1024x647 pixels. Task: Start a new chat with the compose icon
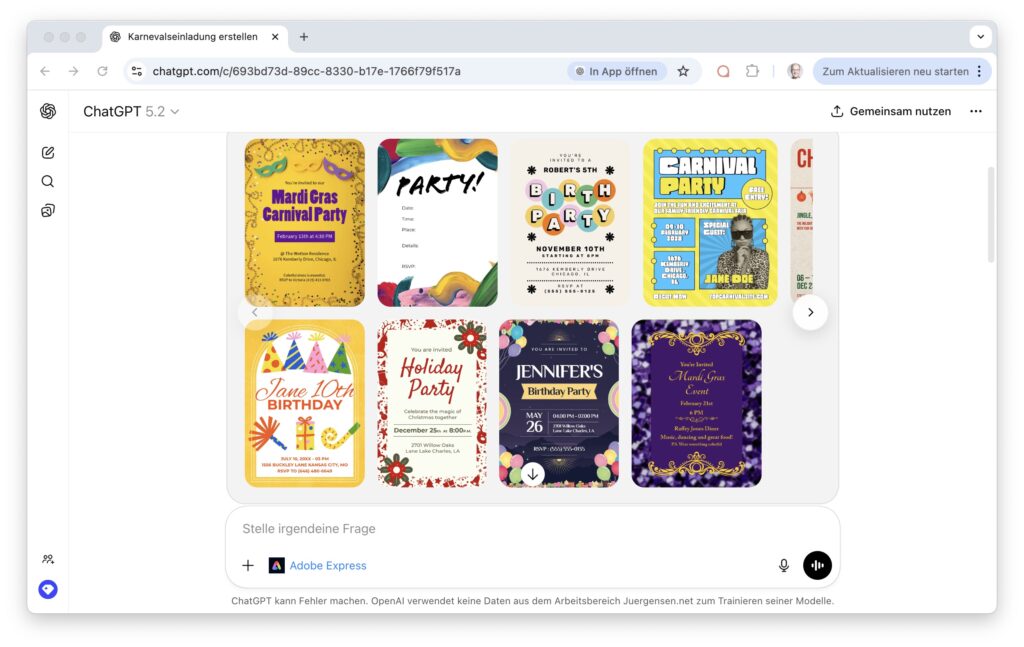(x=48, y=153)
